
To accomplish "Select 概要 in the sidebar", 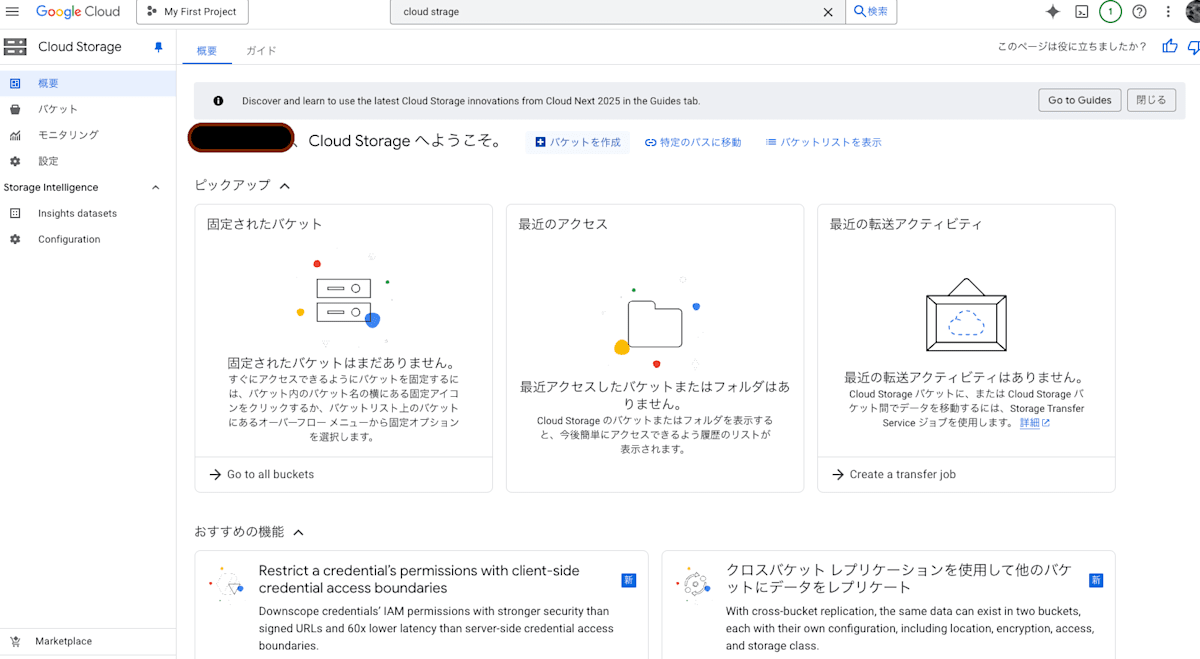I will 88,83.
